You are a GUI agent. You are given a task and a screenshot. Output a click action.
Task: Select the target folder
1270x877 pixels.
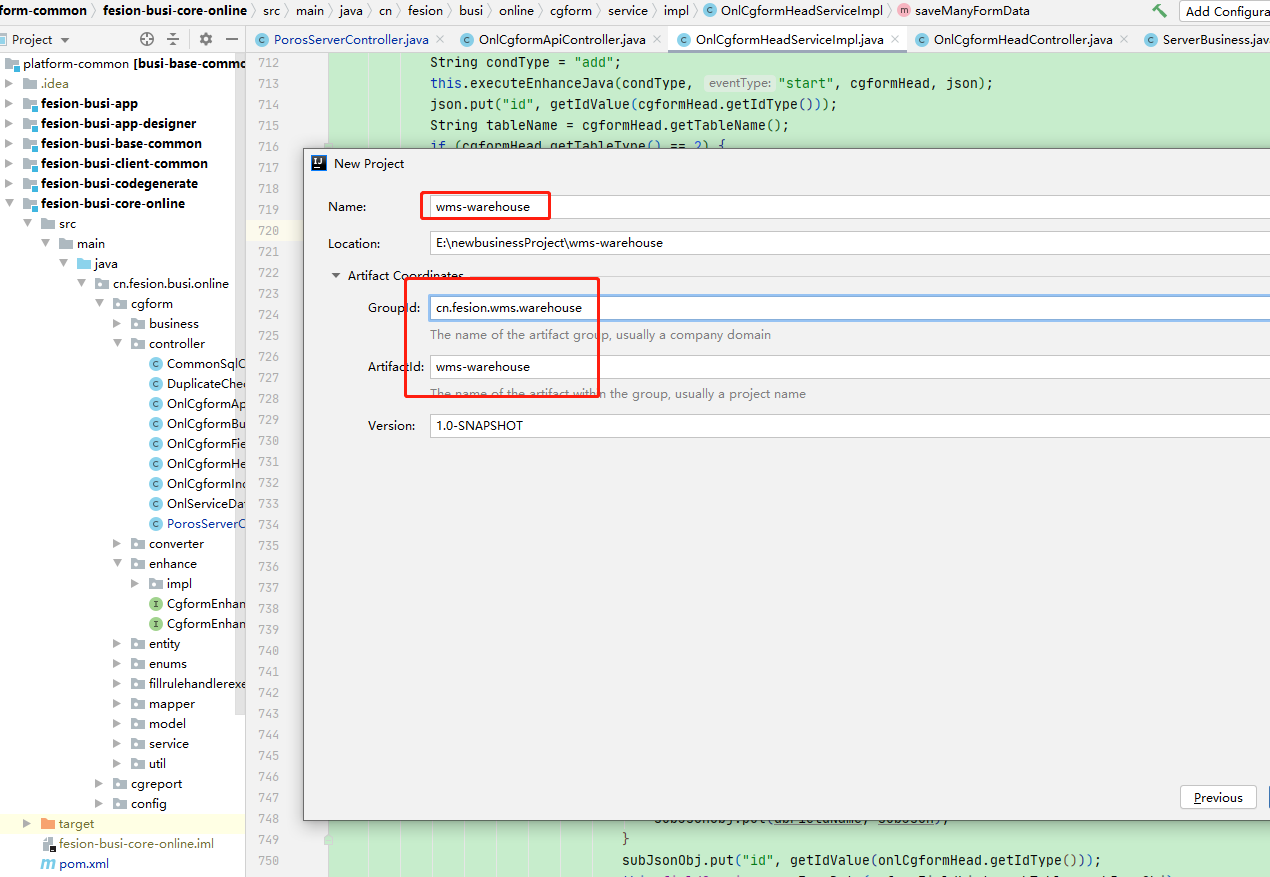coord(76,823)
